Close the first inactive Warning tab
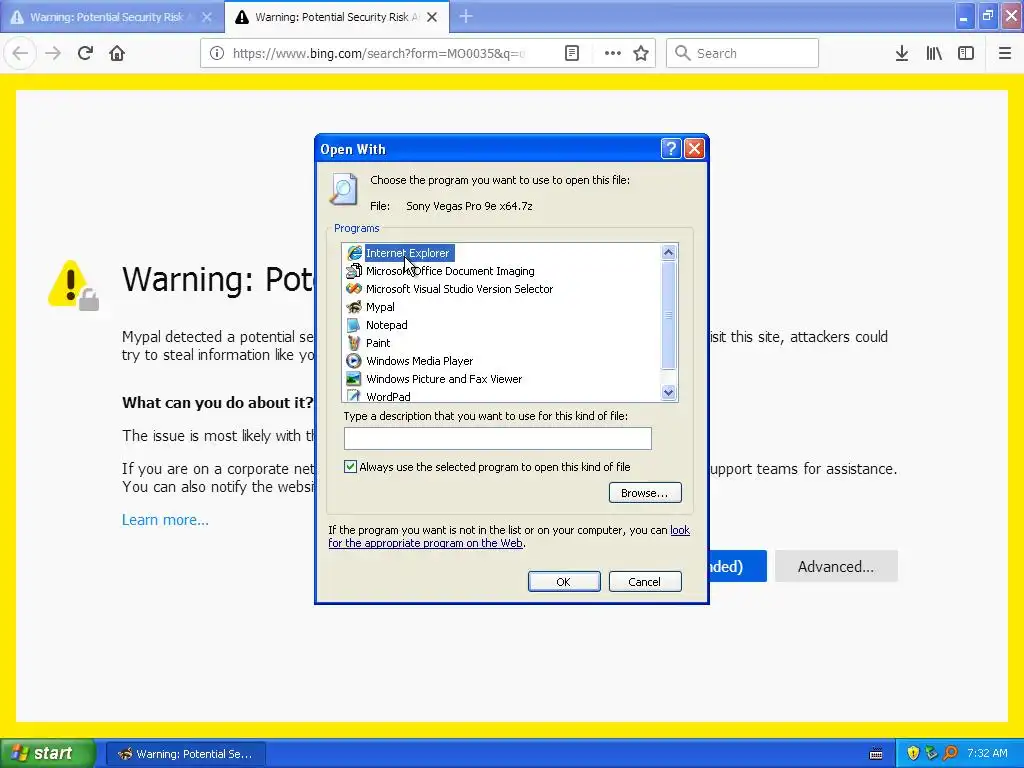 (206, 17)
